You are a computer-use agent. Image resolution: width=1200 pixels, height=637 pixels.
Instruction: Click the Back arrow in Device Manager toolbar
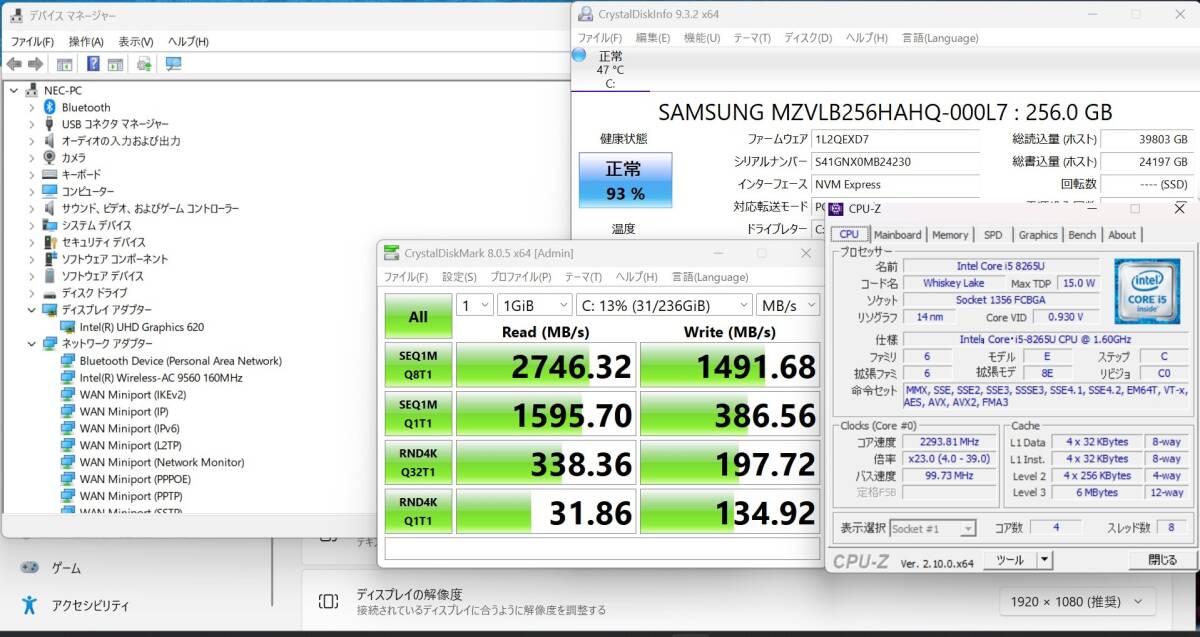pyautogui.click(x=14, y=64)
